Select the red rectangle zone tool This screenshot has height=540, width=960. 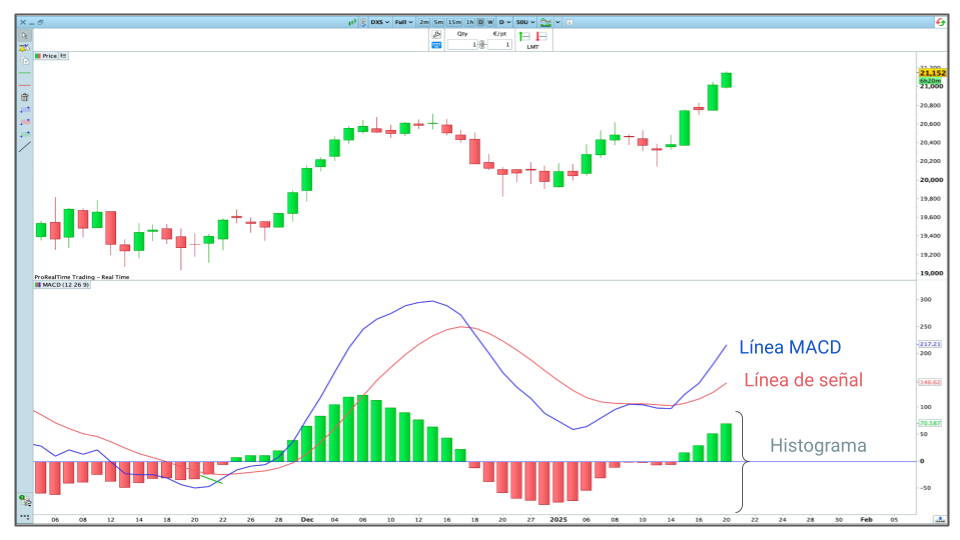[x=24, y=122]
